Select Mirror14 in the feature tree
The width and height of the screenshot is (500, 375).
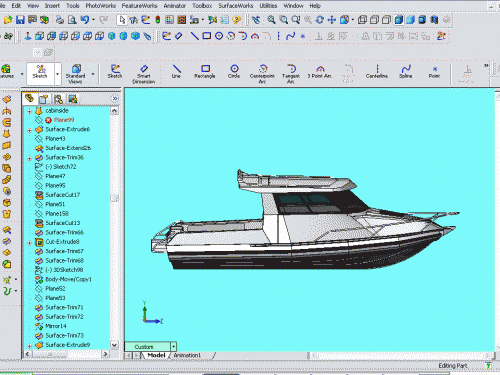point(56,326)
